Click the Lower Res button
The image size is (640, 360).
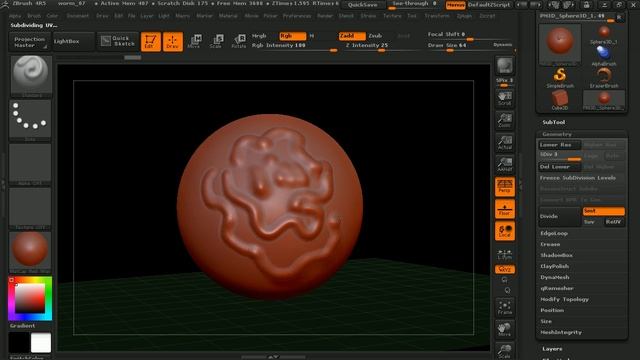559,145
